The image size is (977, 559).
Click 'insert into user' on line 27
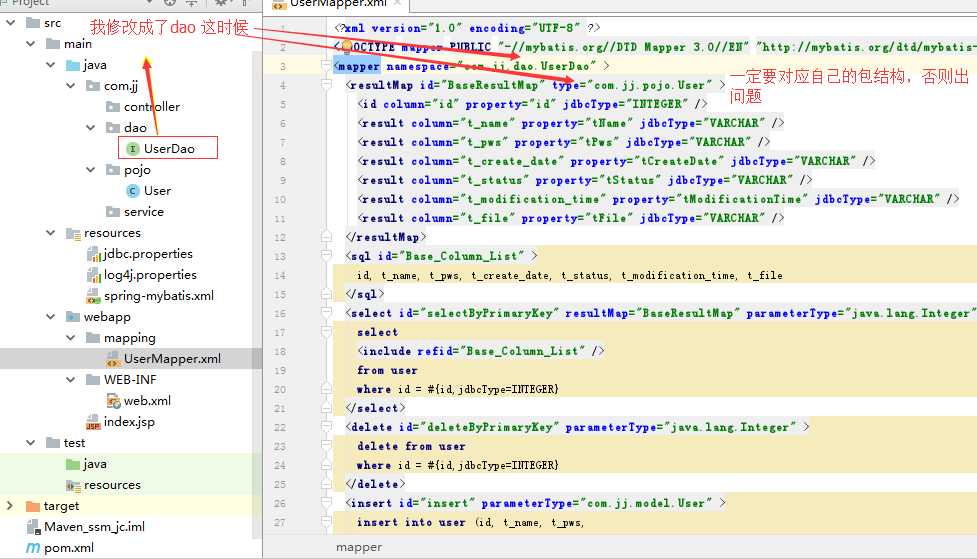(x=411, y=522)
